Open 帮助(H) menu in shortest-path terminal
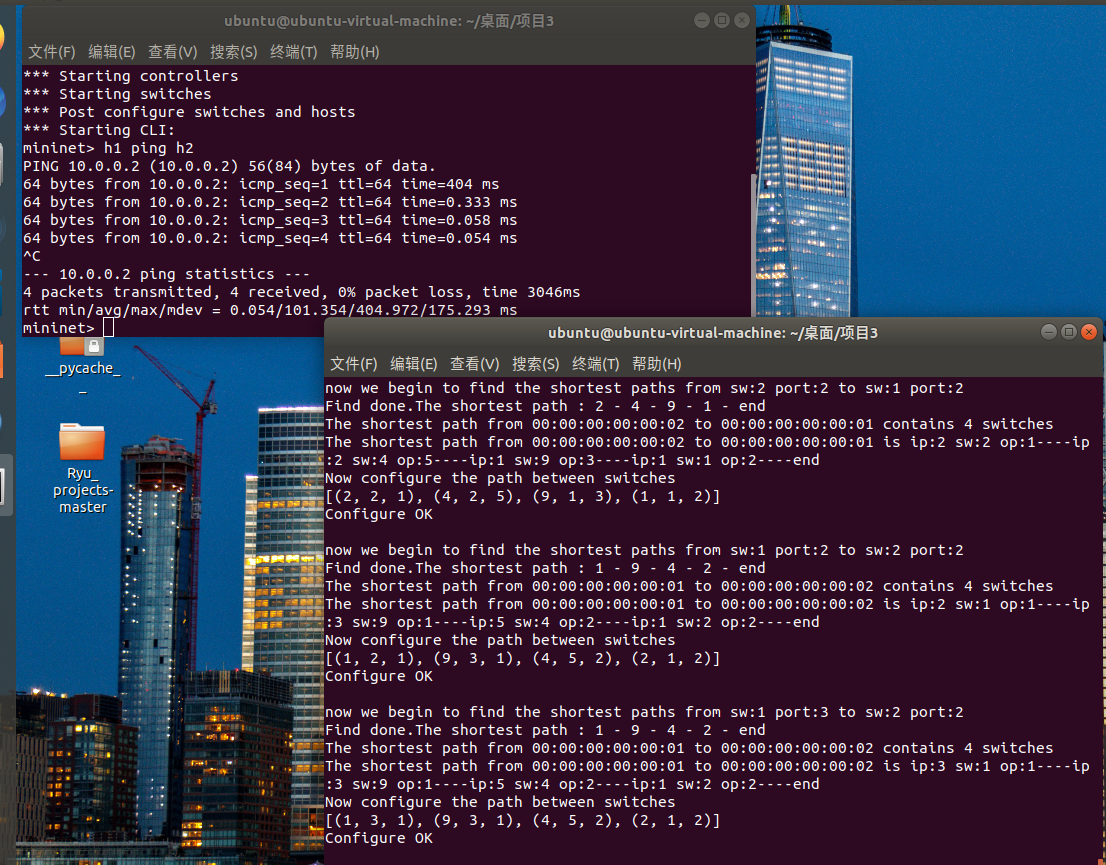The height and width of the screenshot is (865, 1106). (656, 364)
